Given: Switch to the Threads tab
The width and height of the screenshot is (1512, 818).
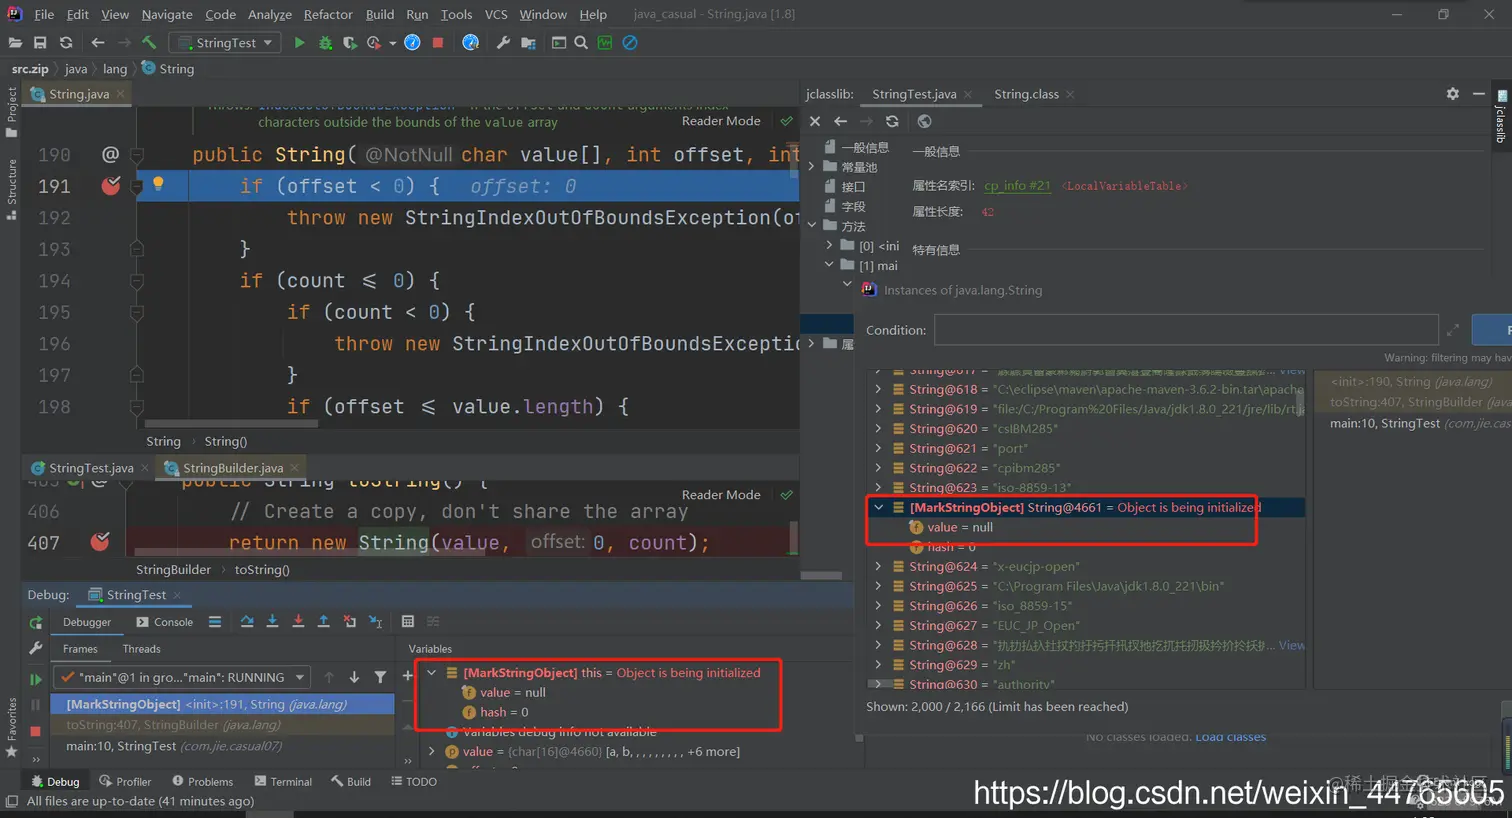Looking at the screenshot, I should click(x=141, y=649).
